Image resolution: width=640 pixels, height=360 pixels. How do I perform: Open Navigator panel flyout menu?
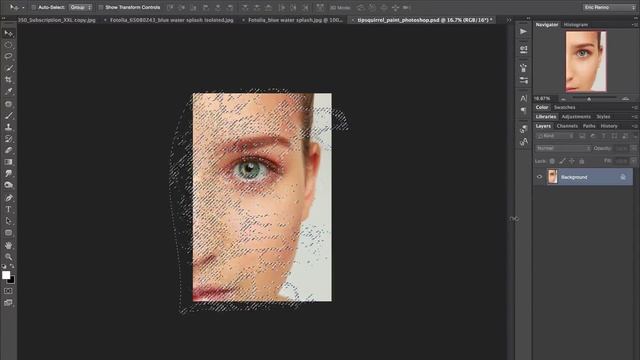coord(635,25)
